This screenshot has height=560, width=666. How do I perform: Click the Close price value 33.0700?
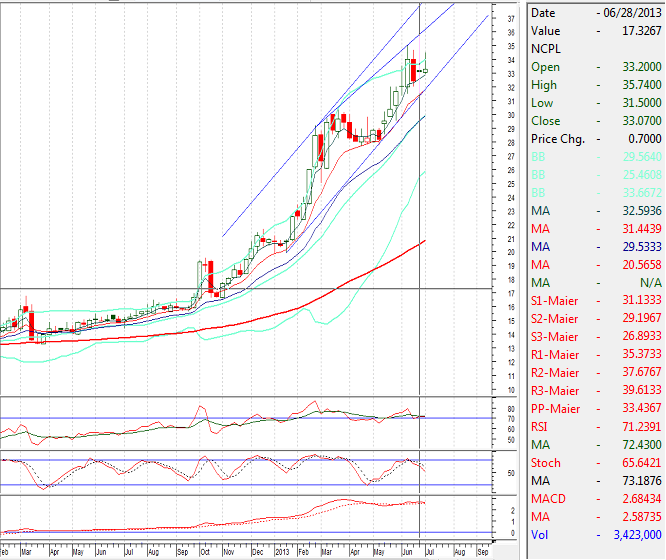click(x=631, y=121)
